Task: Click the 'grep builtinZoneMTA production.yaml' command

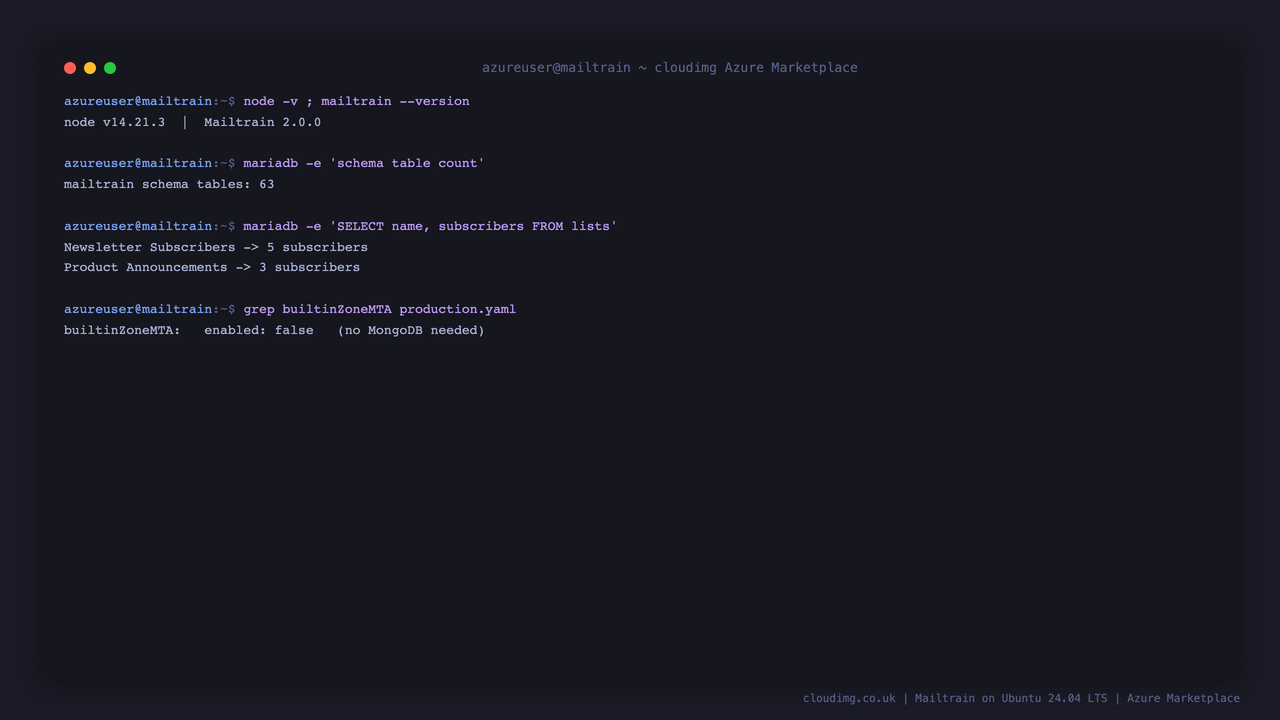Action: pyautogui.click(x=380, y=309)
